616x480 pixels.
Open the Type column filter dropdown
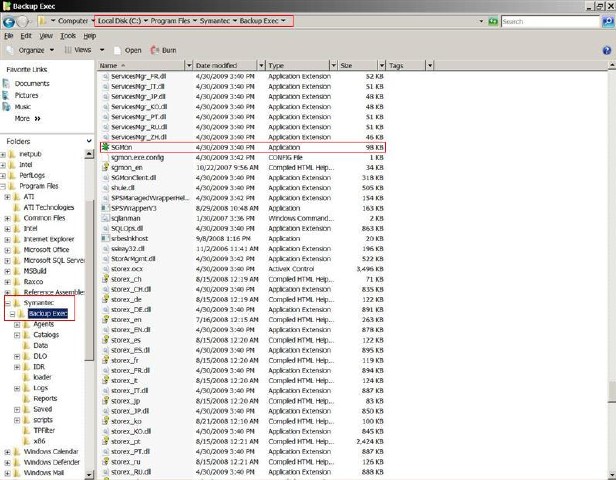click(334, 65)
